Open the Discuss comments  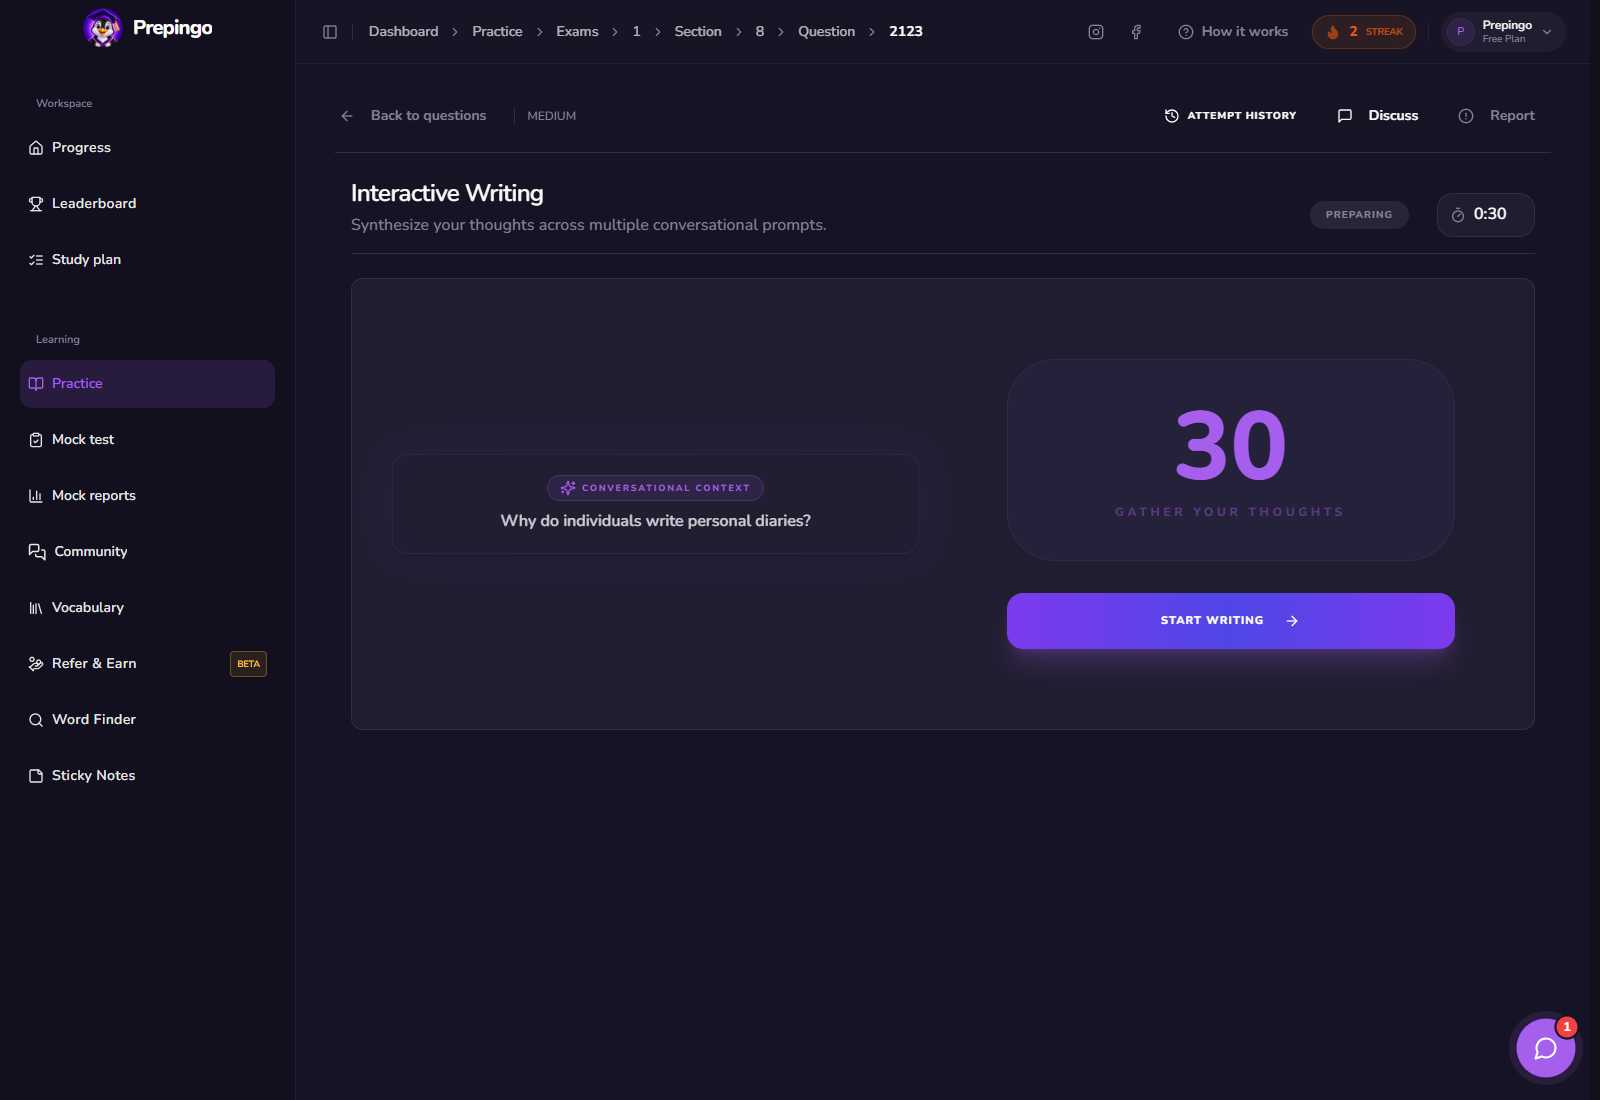[1378, 116]
